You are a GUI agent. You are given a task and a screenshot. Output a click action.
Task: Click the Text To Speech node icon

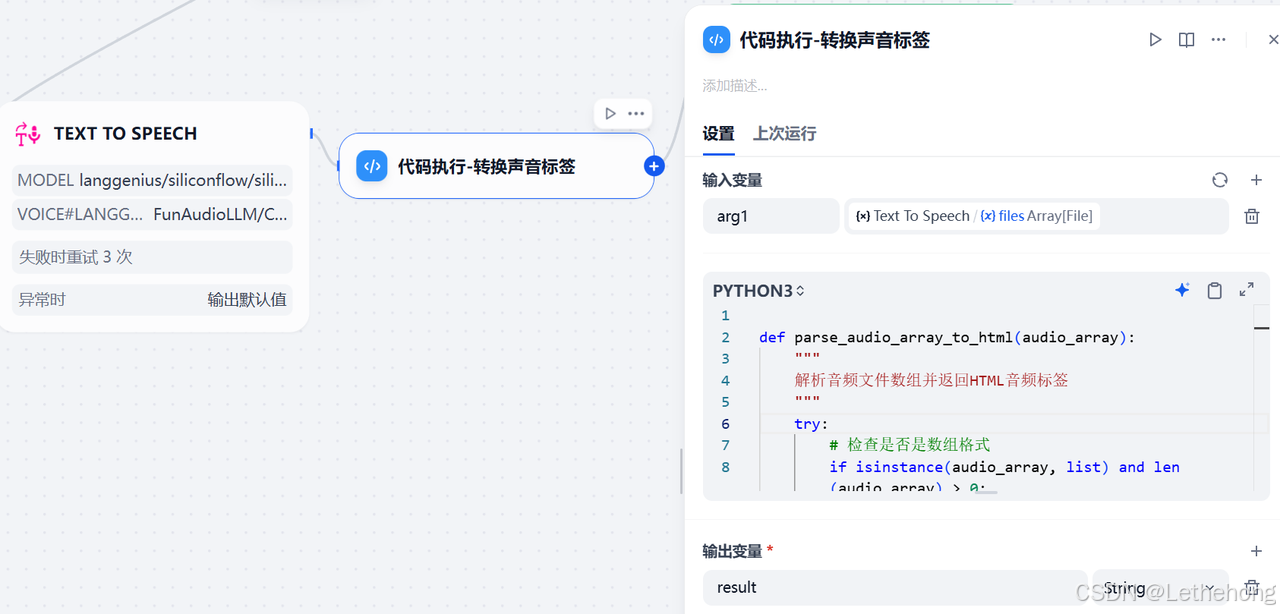tap(28, 133)
